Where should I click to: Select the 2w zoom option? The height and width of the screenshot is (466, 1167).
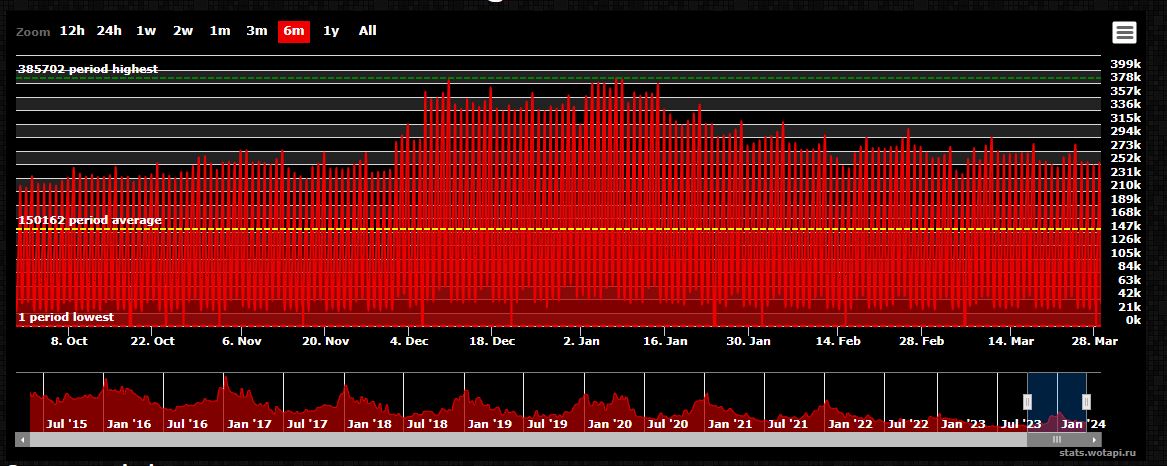point(183,31)
